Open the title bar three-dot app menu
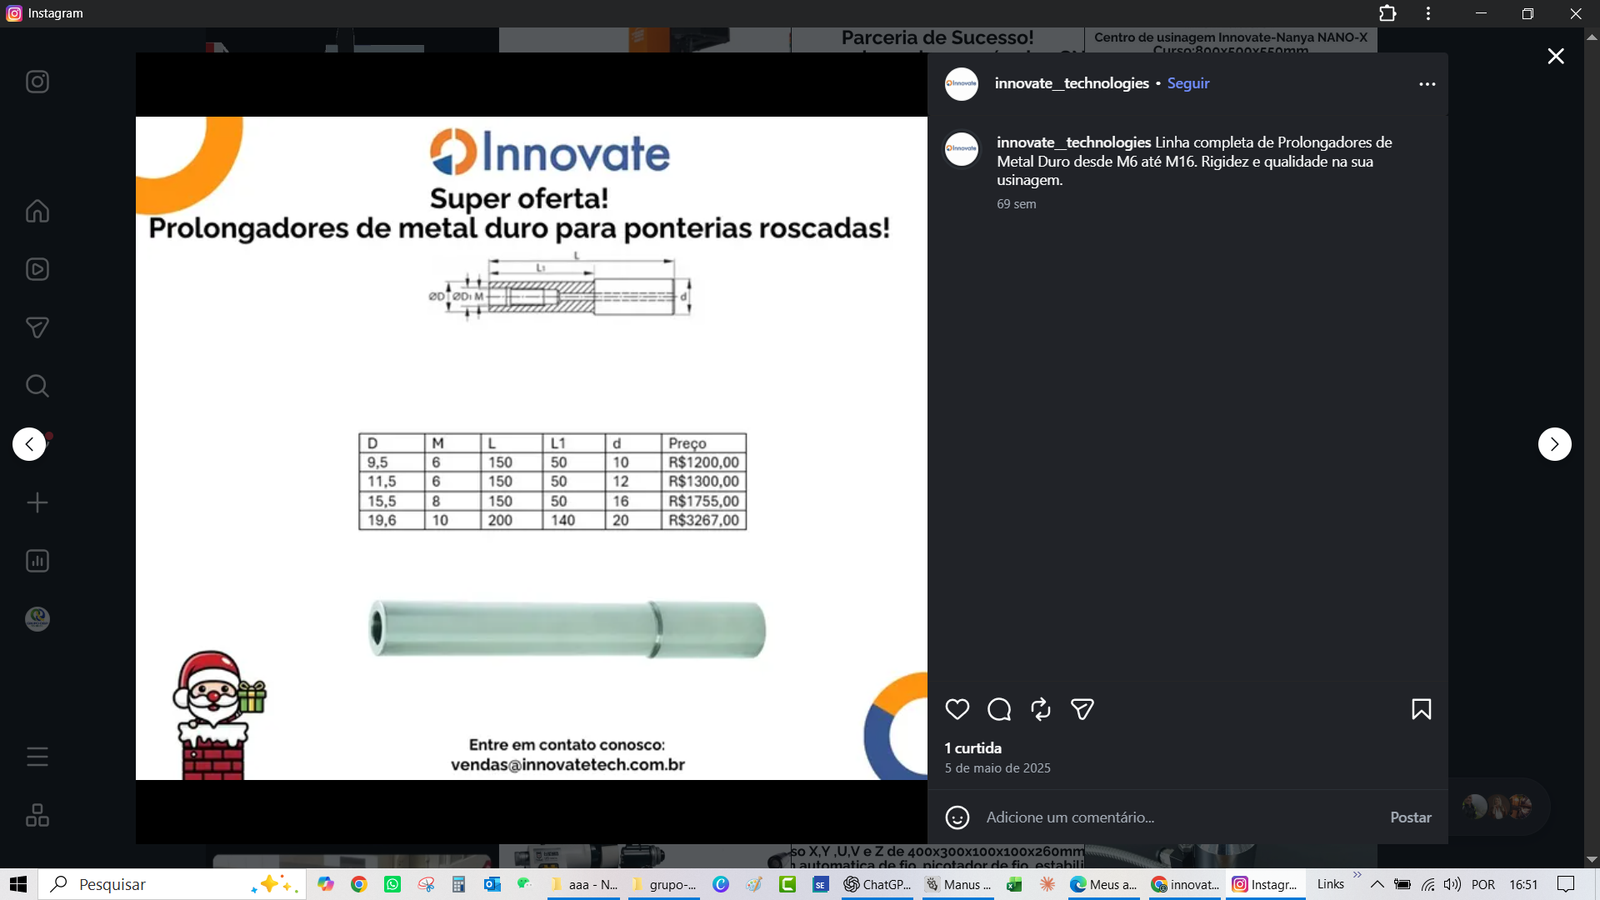 1428,13
